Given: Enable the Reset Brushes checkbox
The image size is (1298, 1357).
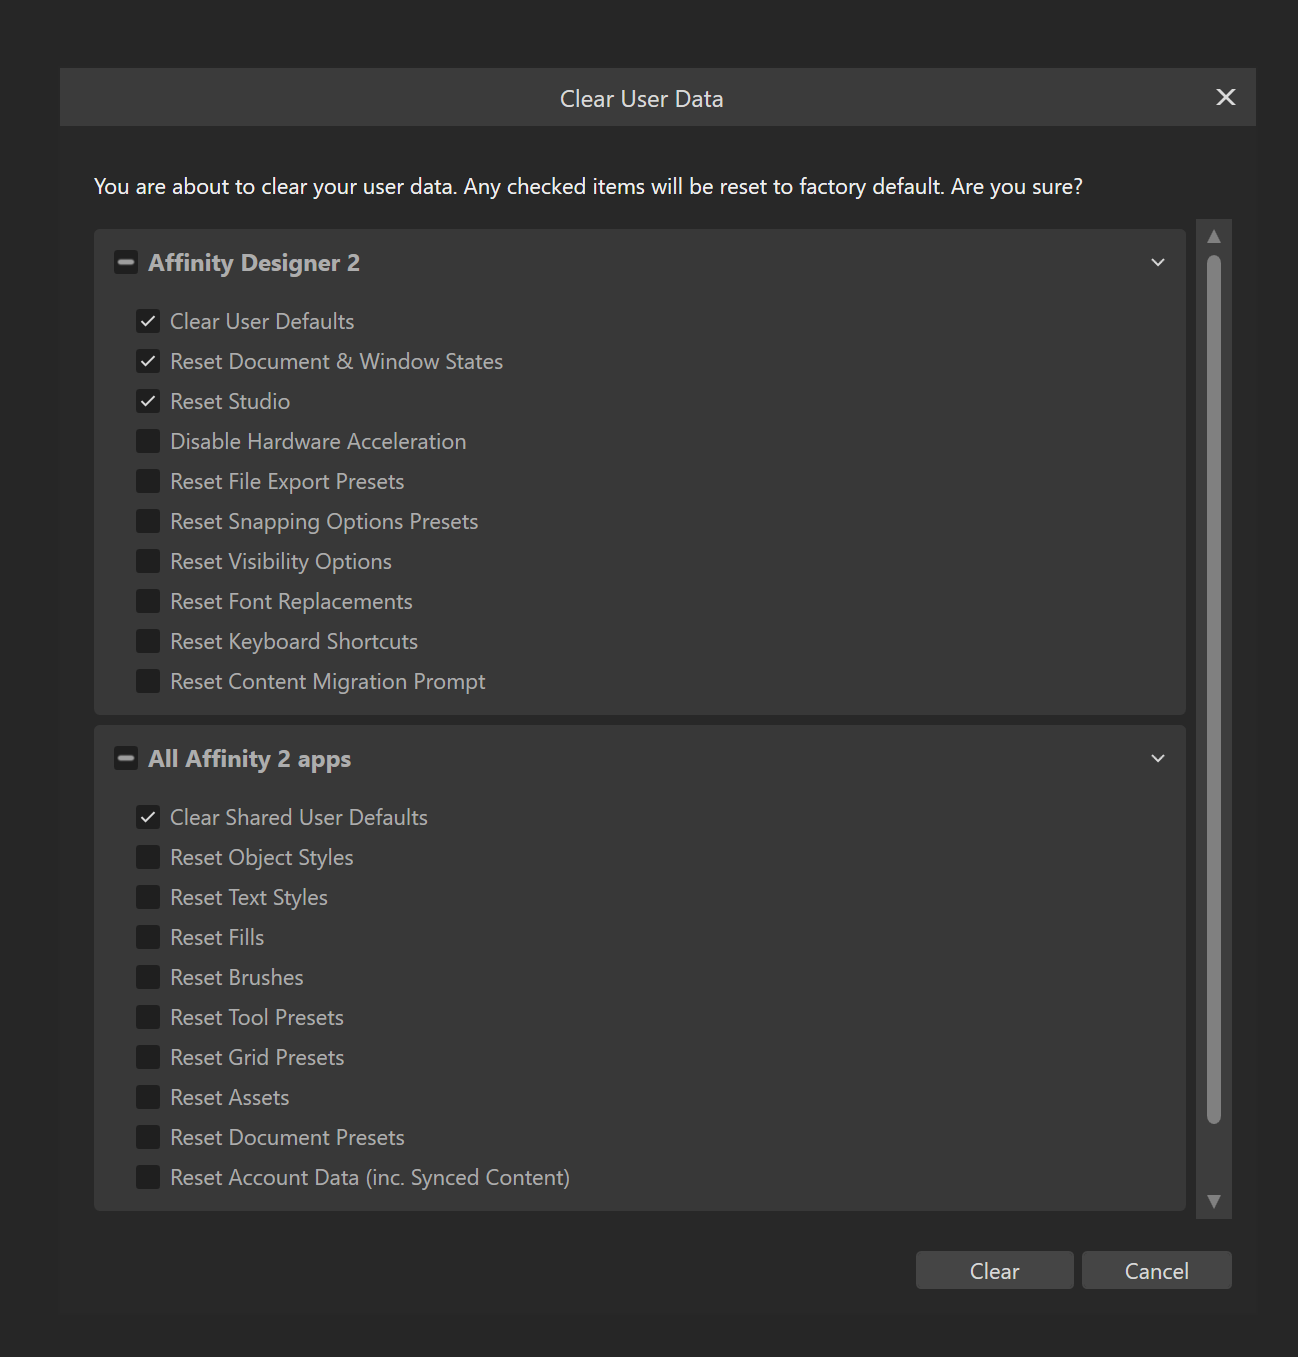Looking at the screenshot, I should [148, 977].
